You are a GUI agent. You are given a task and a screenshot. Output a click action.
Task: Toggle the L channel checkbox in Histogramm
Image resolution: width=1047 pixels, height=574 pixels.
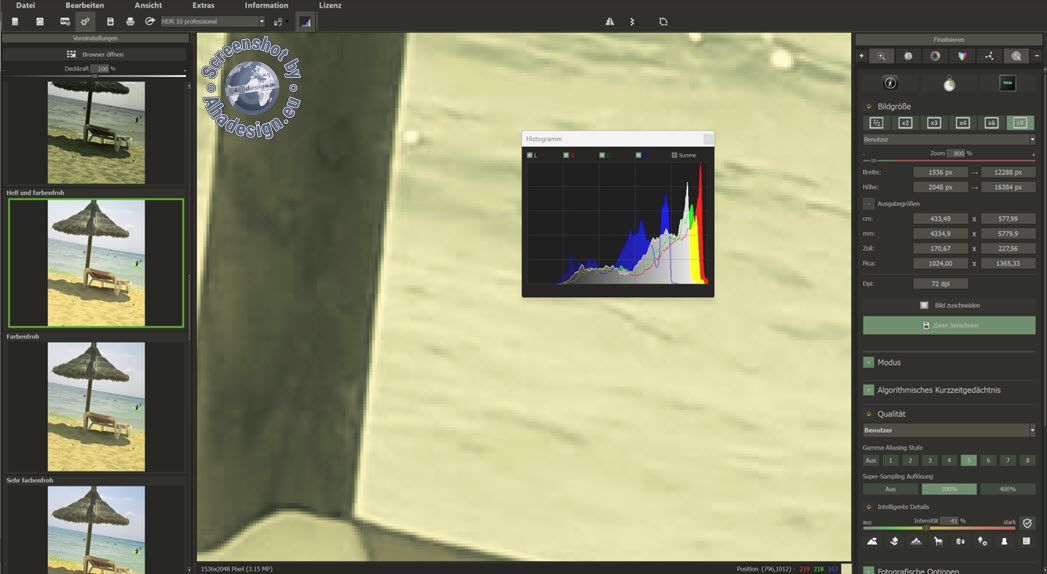tap(530, 155)
